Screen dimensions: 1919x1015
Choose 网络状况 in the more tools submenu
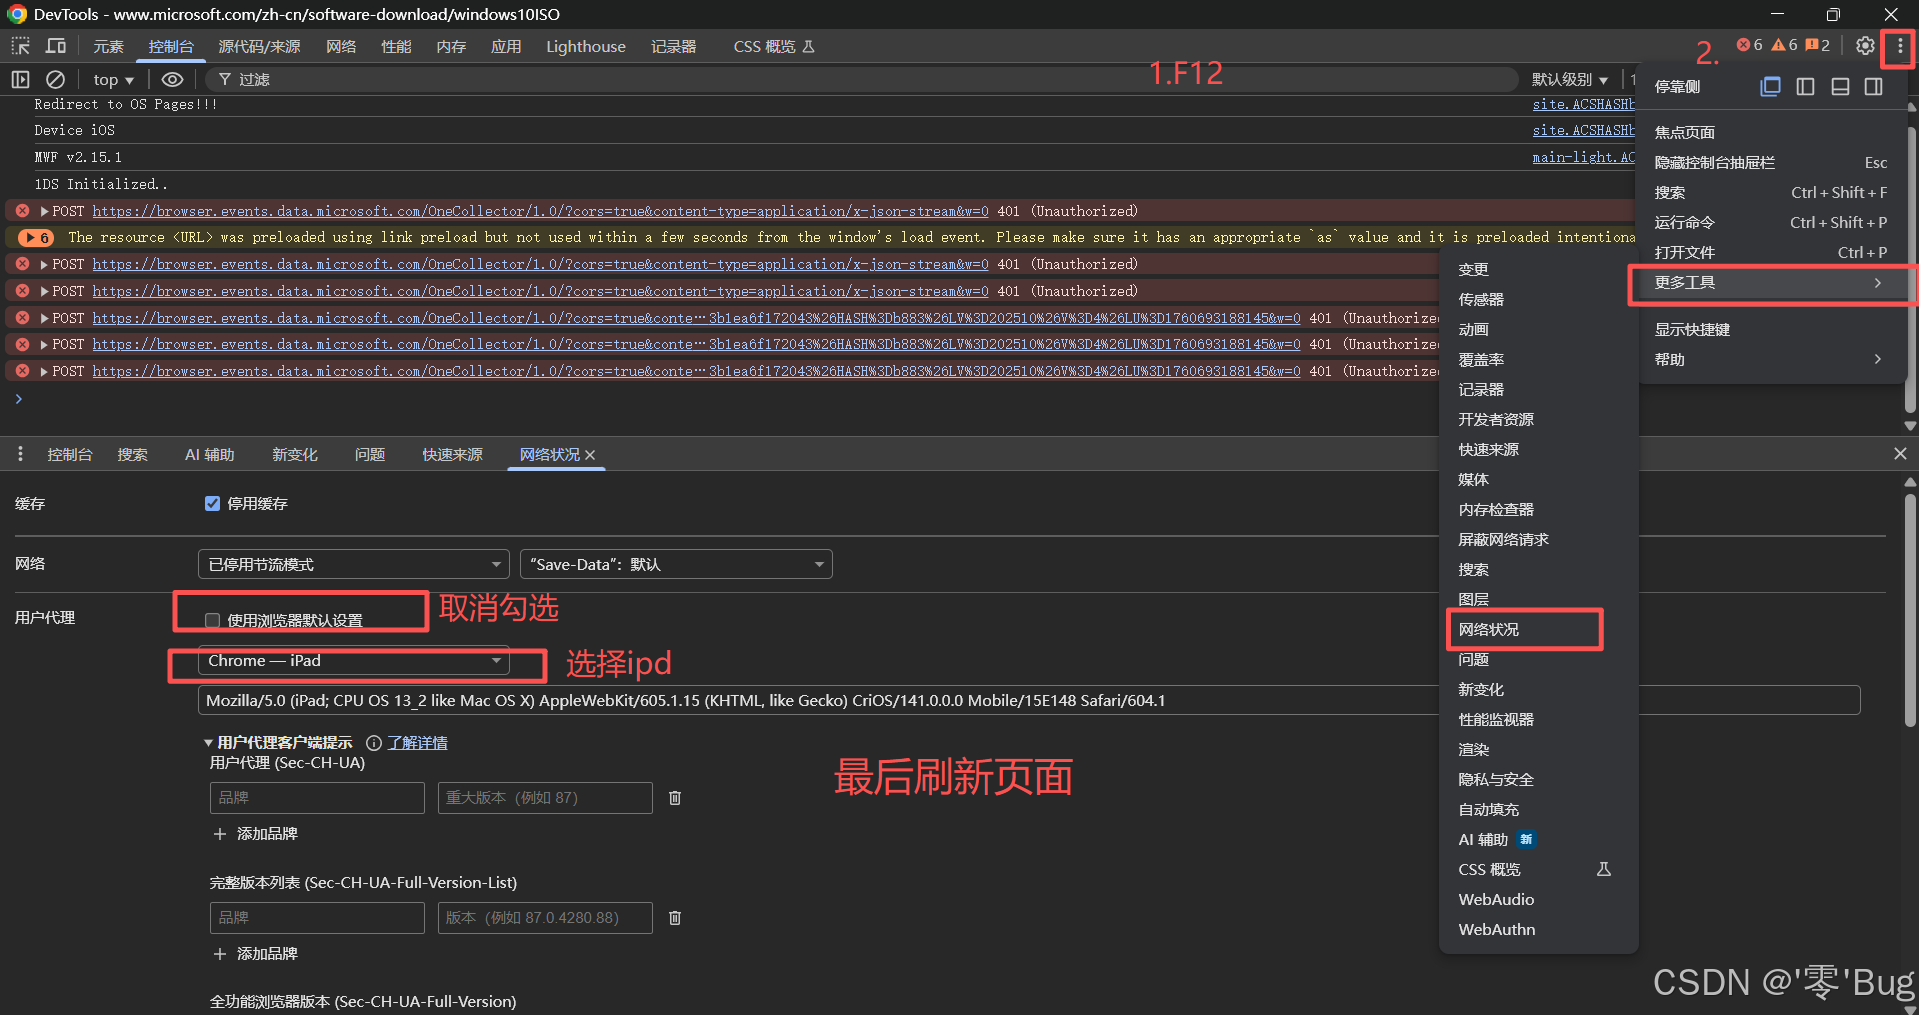(1538, 629)
